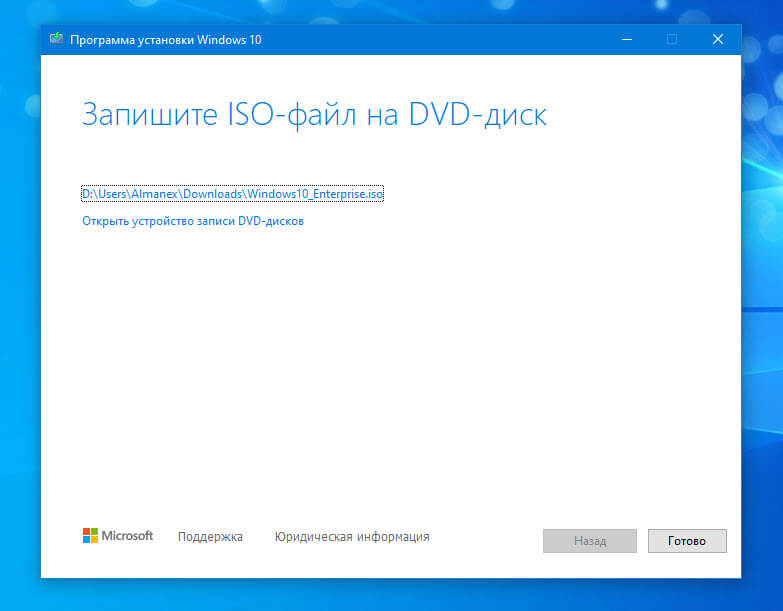Screen dimensions: 783x611
Task: Open the Юридическая информация link
Action: click(352, 537)
